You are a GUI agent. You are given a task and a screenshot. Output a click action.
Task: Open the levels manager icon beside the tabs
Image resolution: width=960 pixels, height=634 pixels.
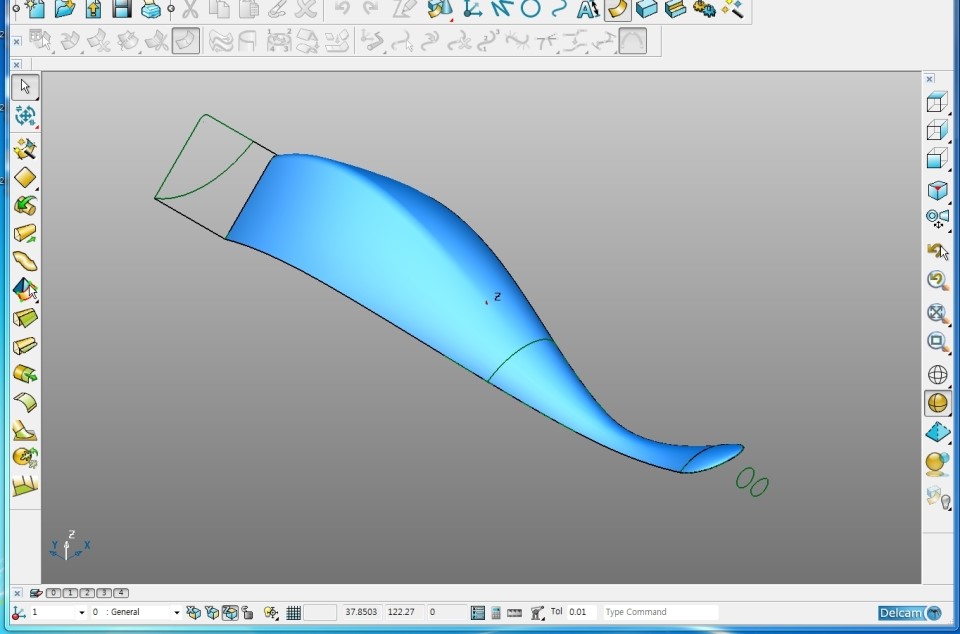click(x=36, y=592)
